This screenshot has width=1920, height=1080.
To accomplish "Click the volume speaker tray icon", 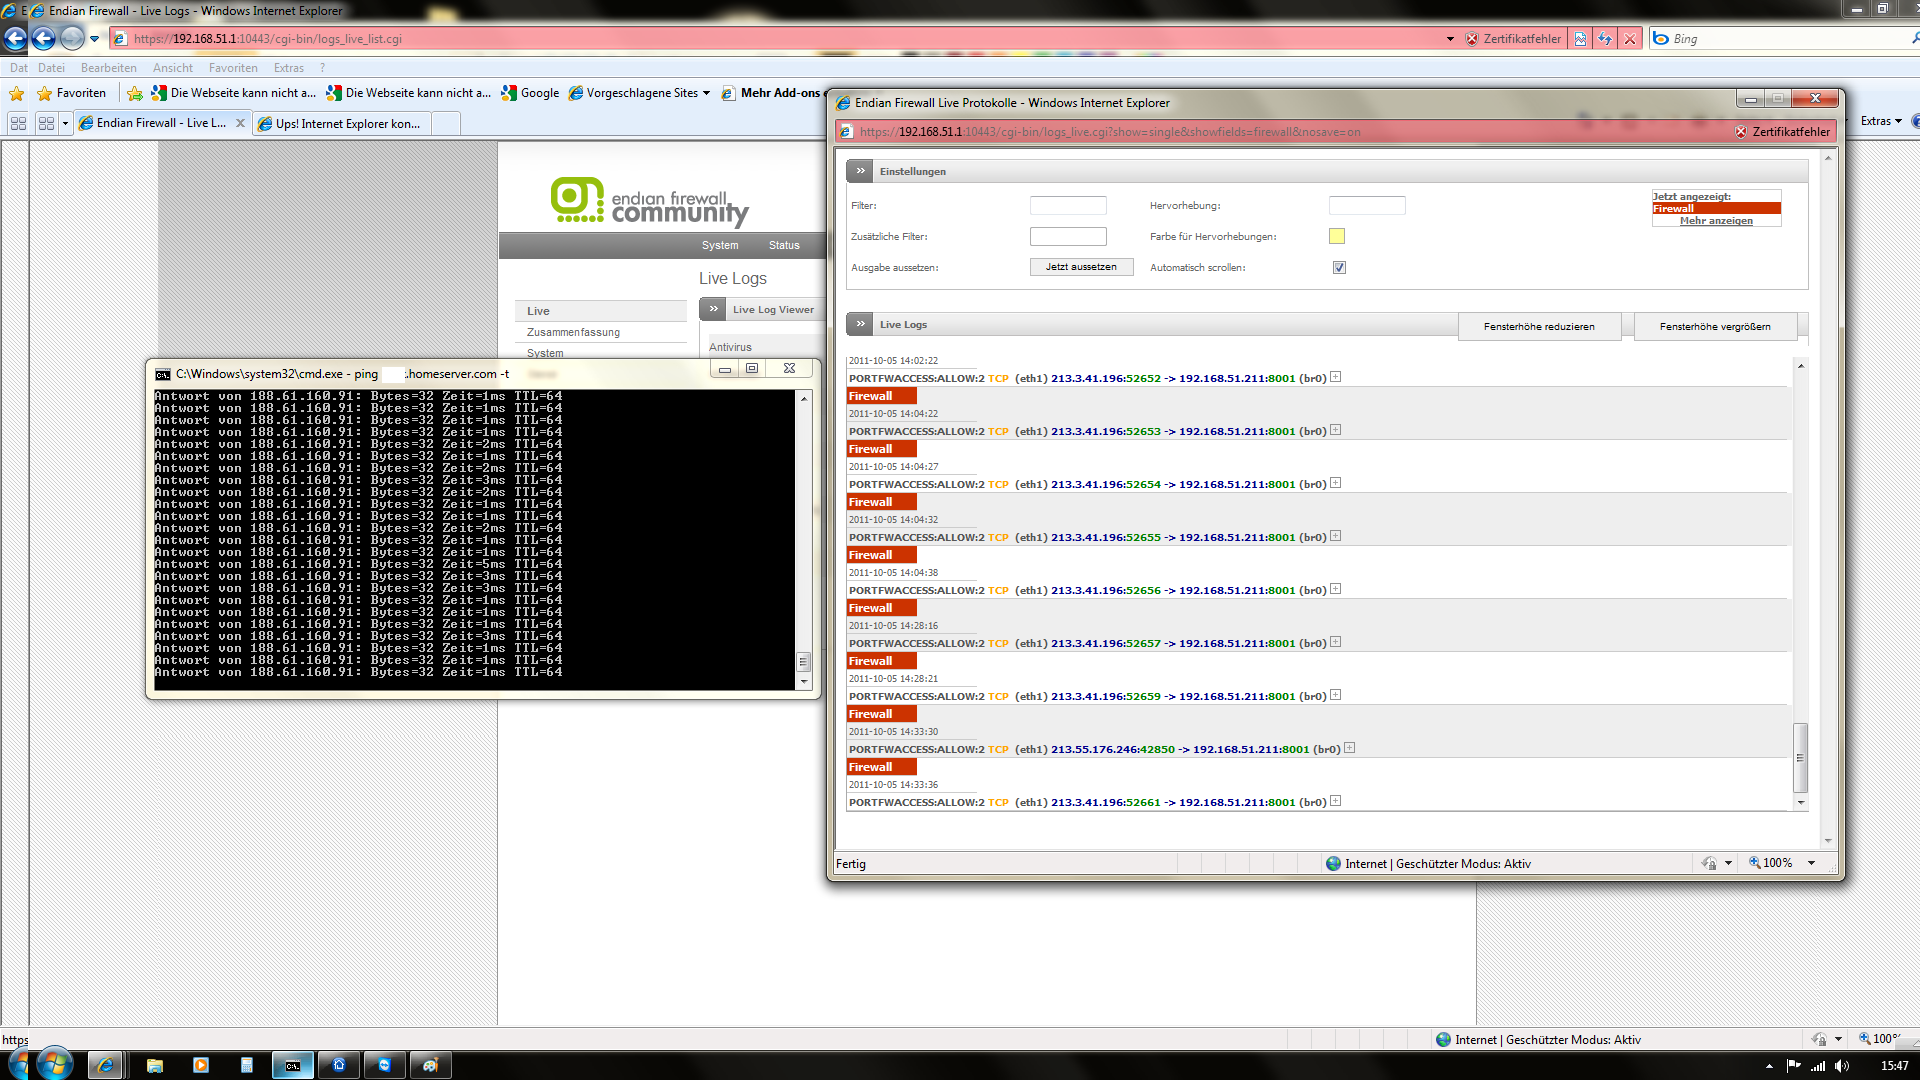I will pos(1842,1066).
